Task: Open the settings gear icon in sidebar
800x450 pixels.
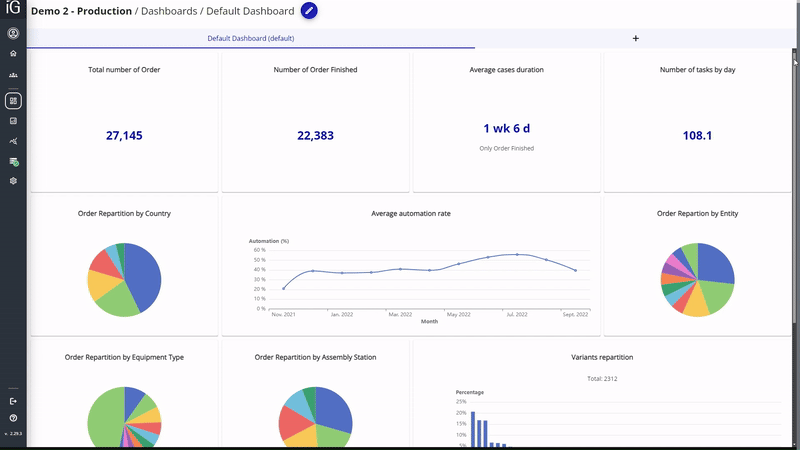Action: [x=13, y=181]
